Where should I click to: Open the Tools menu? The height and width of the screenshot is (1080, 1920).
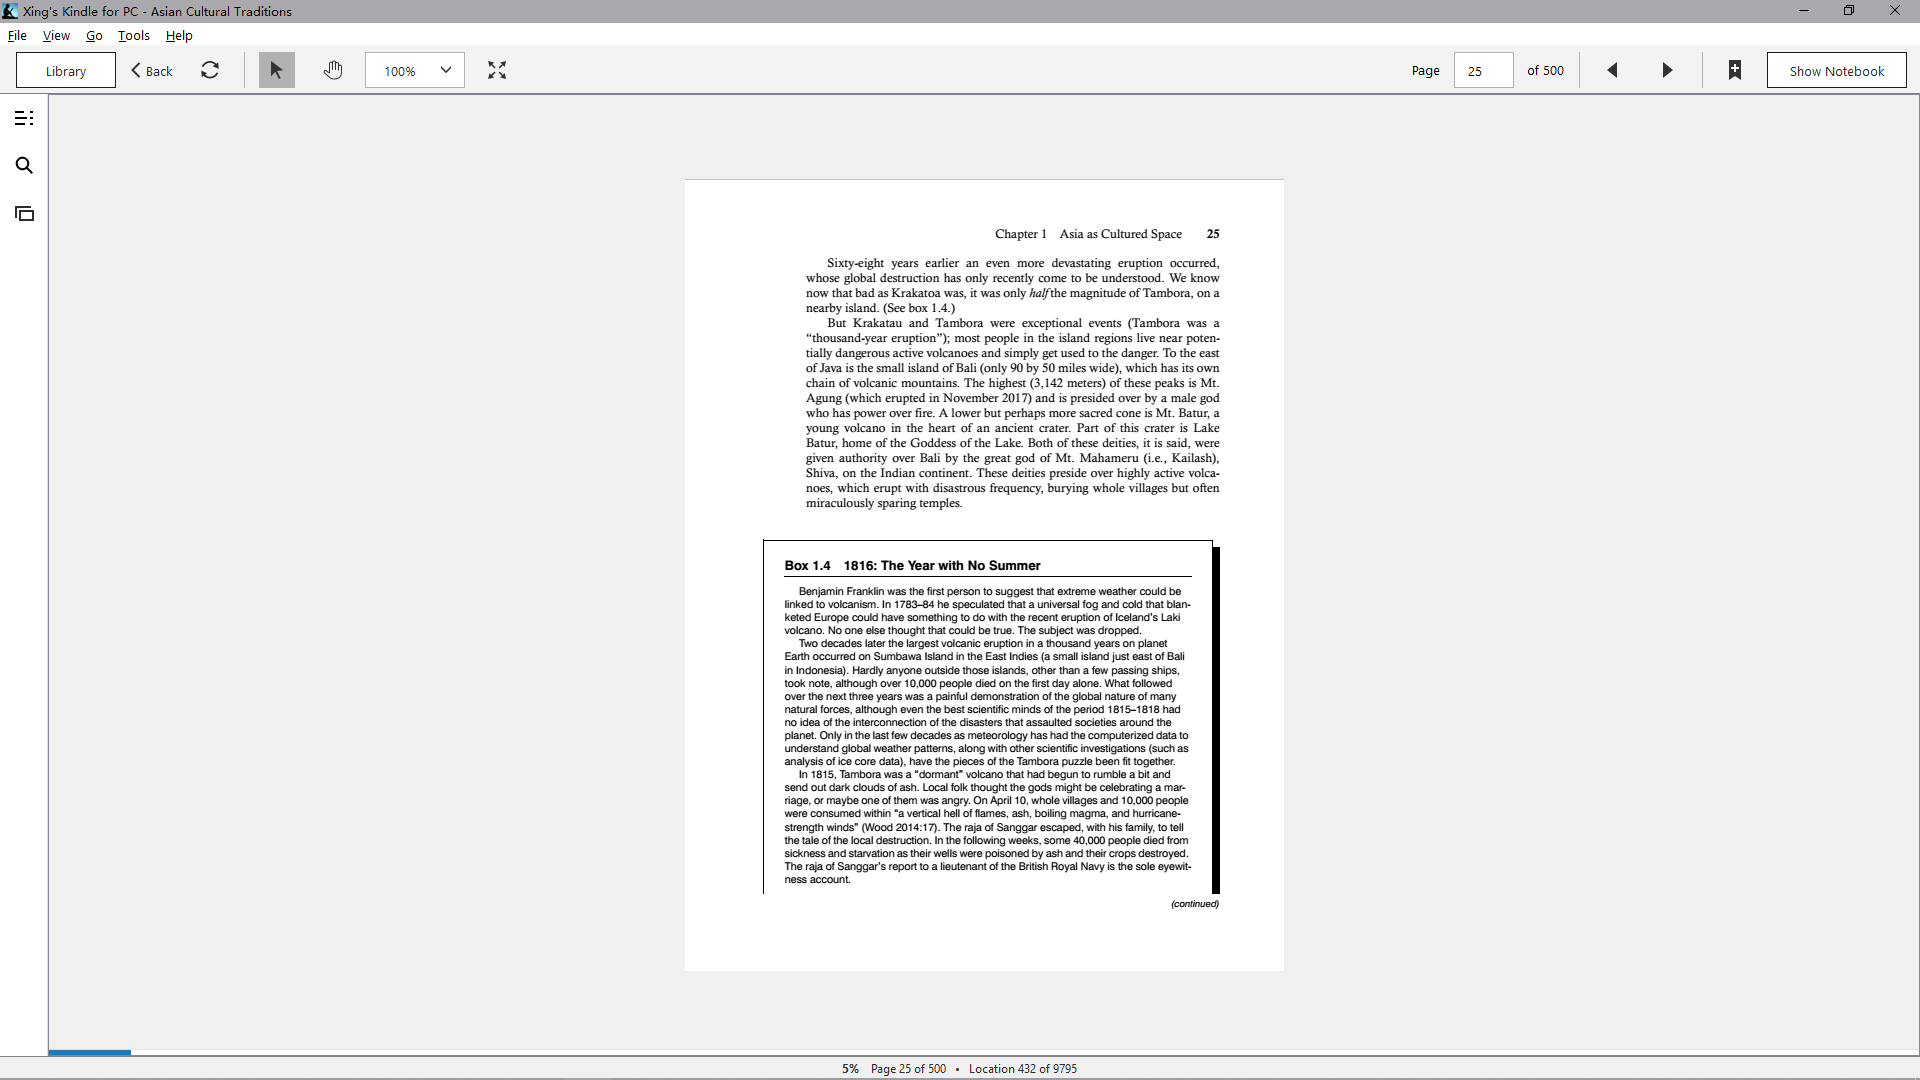(134, 35)
